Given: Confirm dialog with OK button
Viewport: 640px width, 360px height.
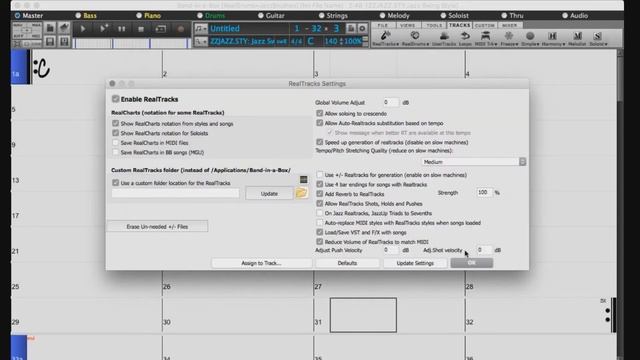Looking at the screenshot, I should [x=471, y=263].
